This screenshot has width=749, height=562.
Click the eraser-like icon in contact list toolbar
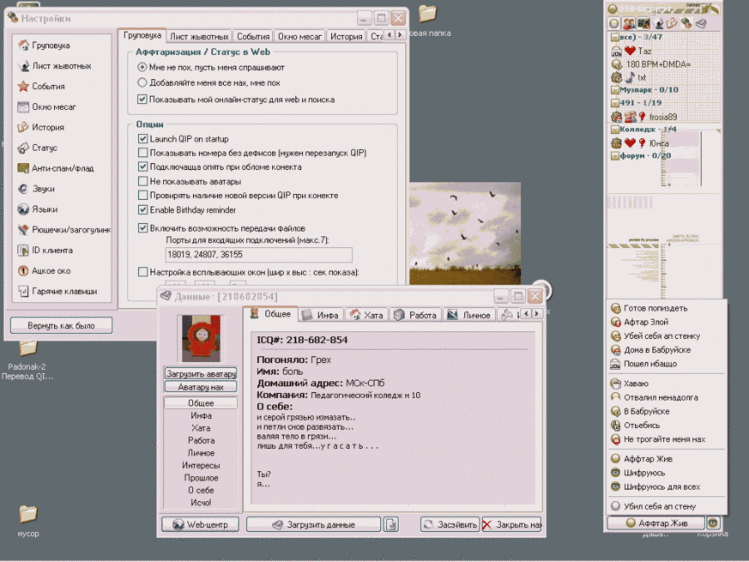tap(701, 23)
